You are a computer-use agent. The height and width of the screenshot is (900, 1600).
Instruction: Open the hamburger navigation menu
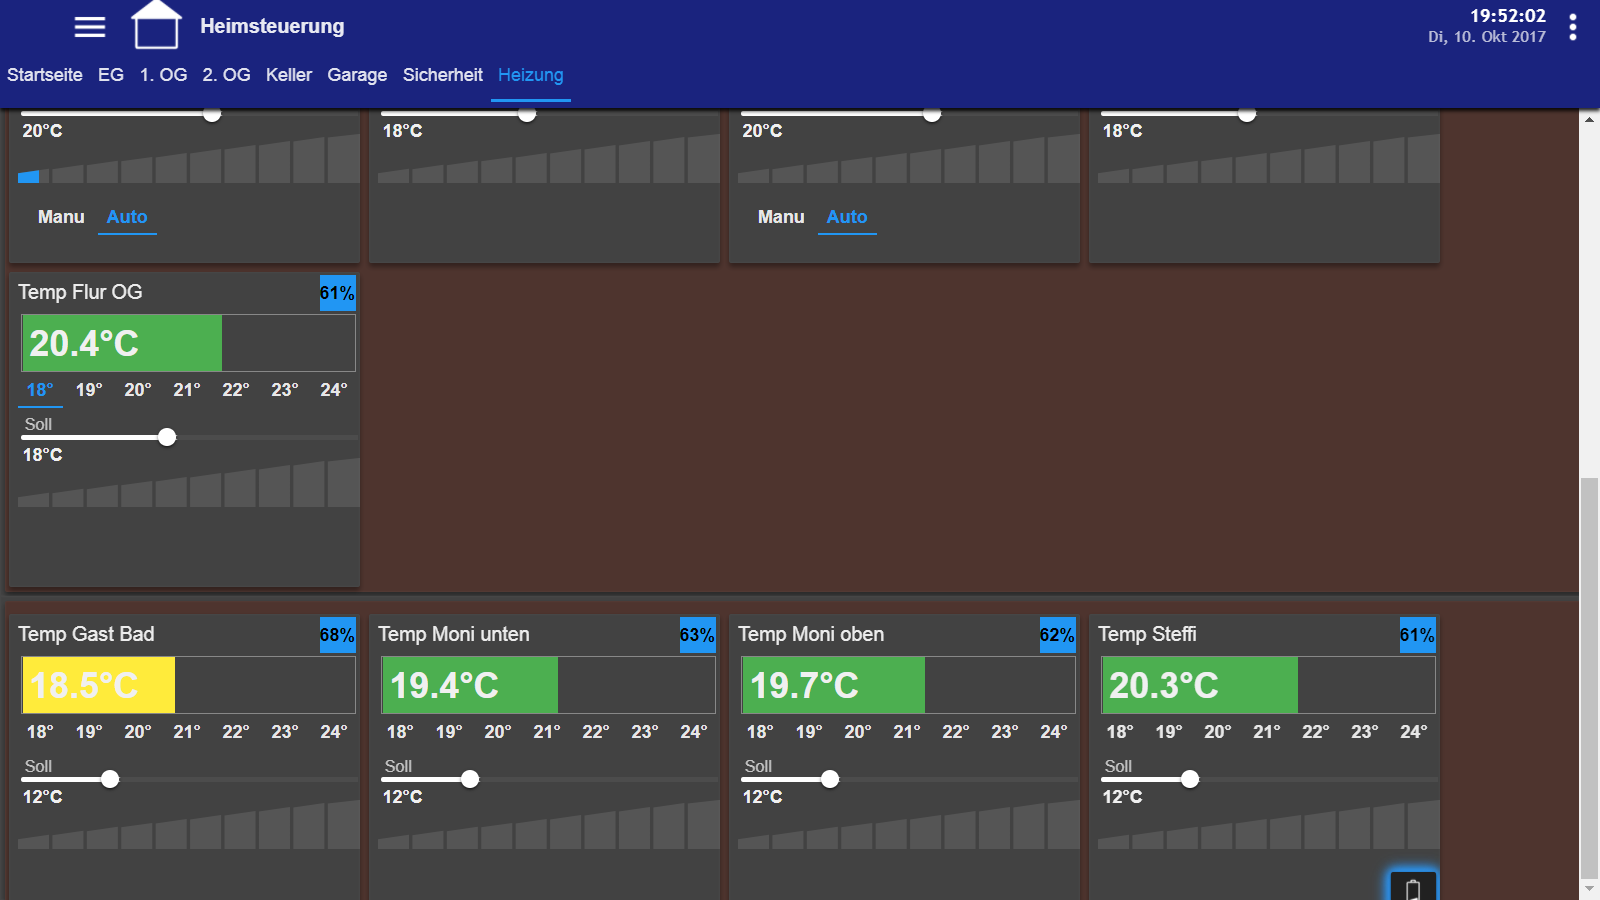tap(90, 27)
